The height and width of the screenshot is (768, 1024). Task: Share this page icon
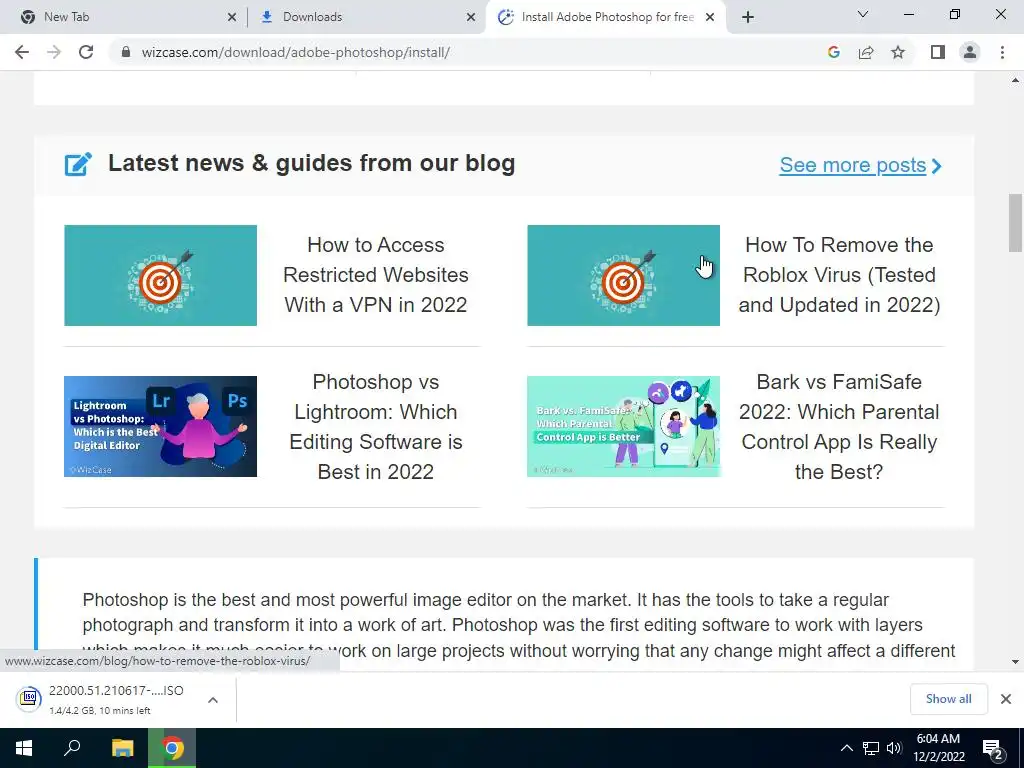(866, 52)
